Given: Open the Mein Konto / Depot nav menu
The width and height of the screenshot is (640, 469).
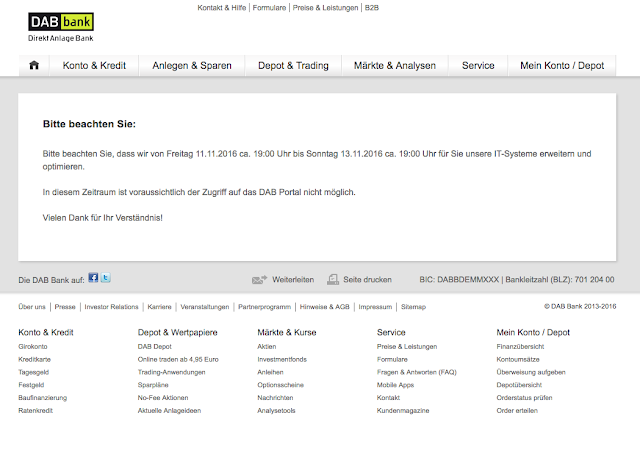Looking at the screenshot, I should (x=562, y=66).
